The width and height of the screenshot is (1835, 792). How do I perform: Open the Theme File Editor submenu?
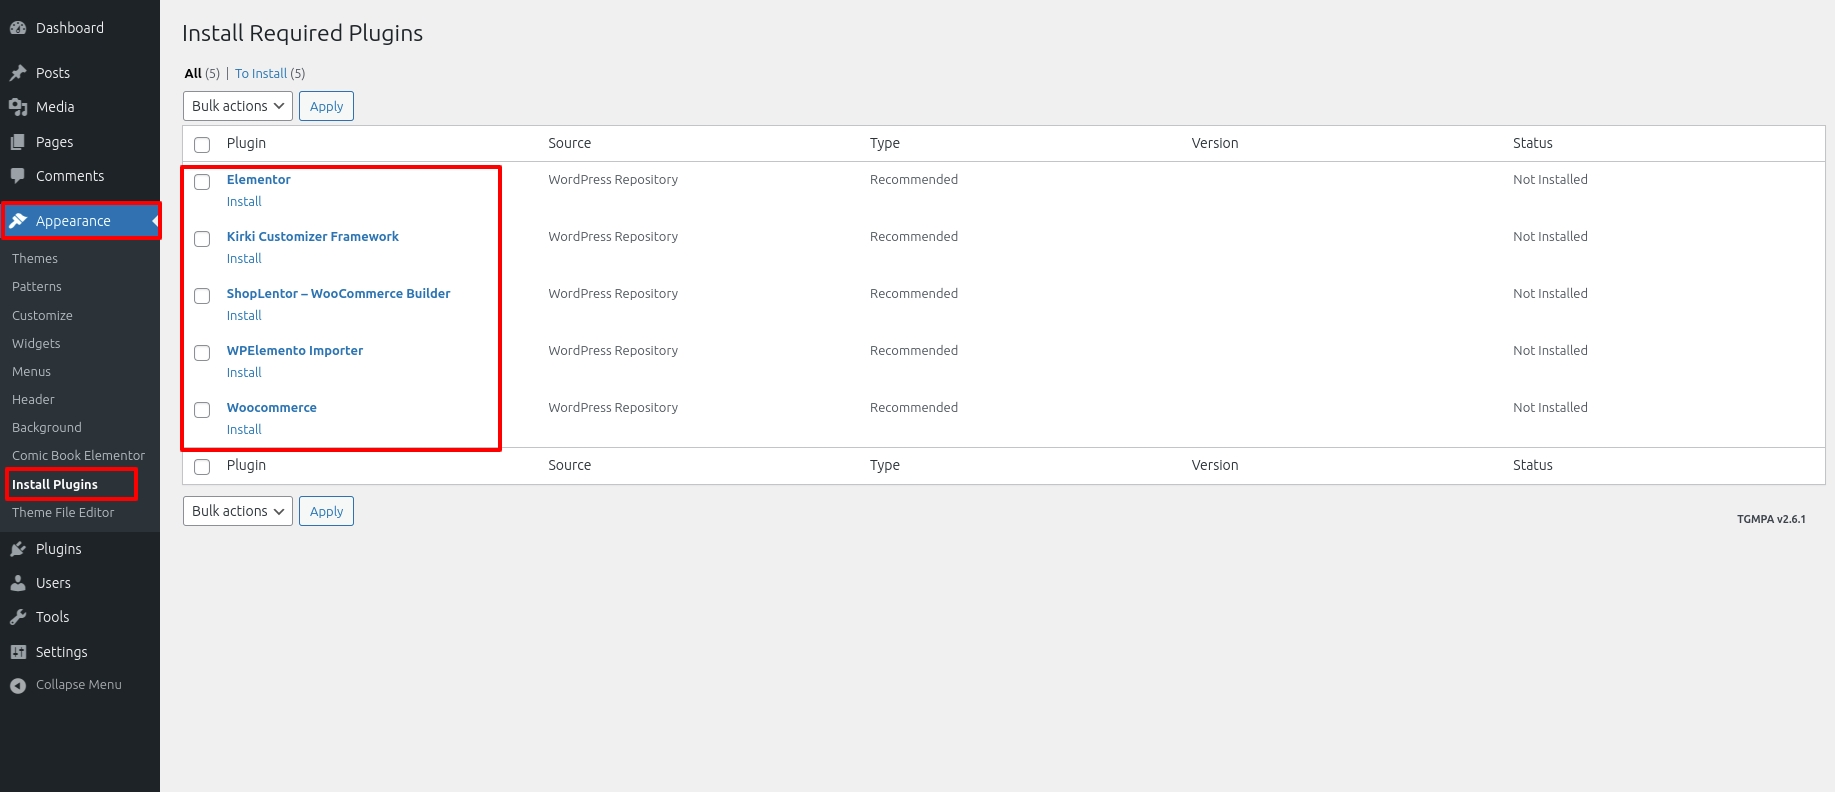point(63,512)
